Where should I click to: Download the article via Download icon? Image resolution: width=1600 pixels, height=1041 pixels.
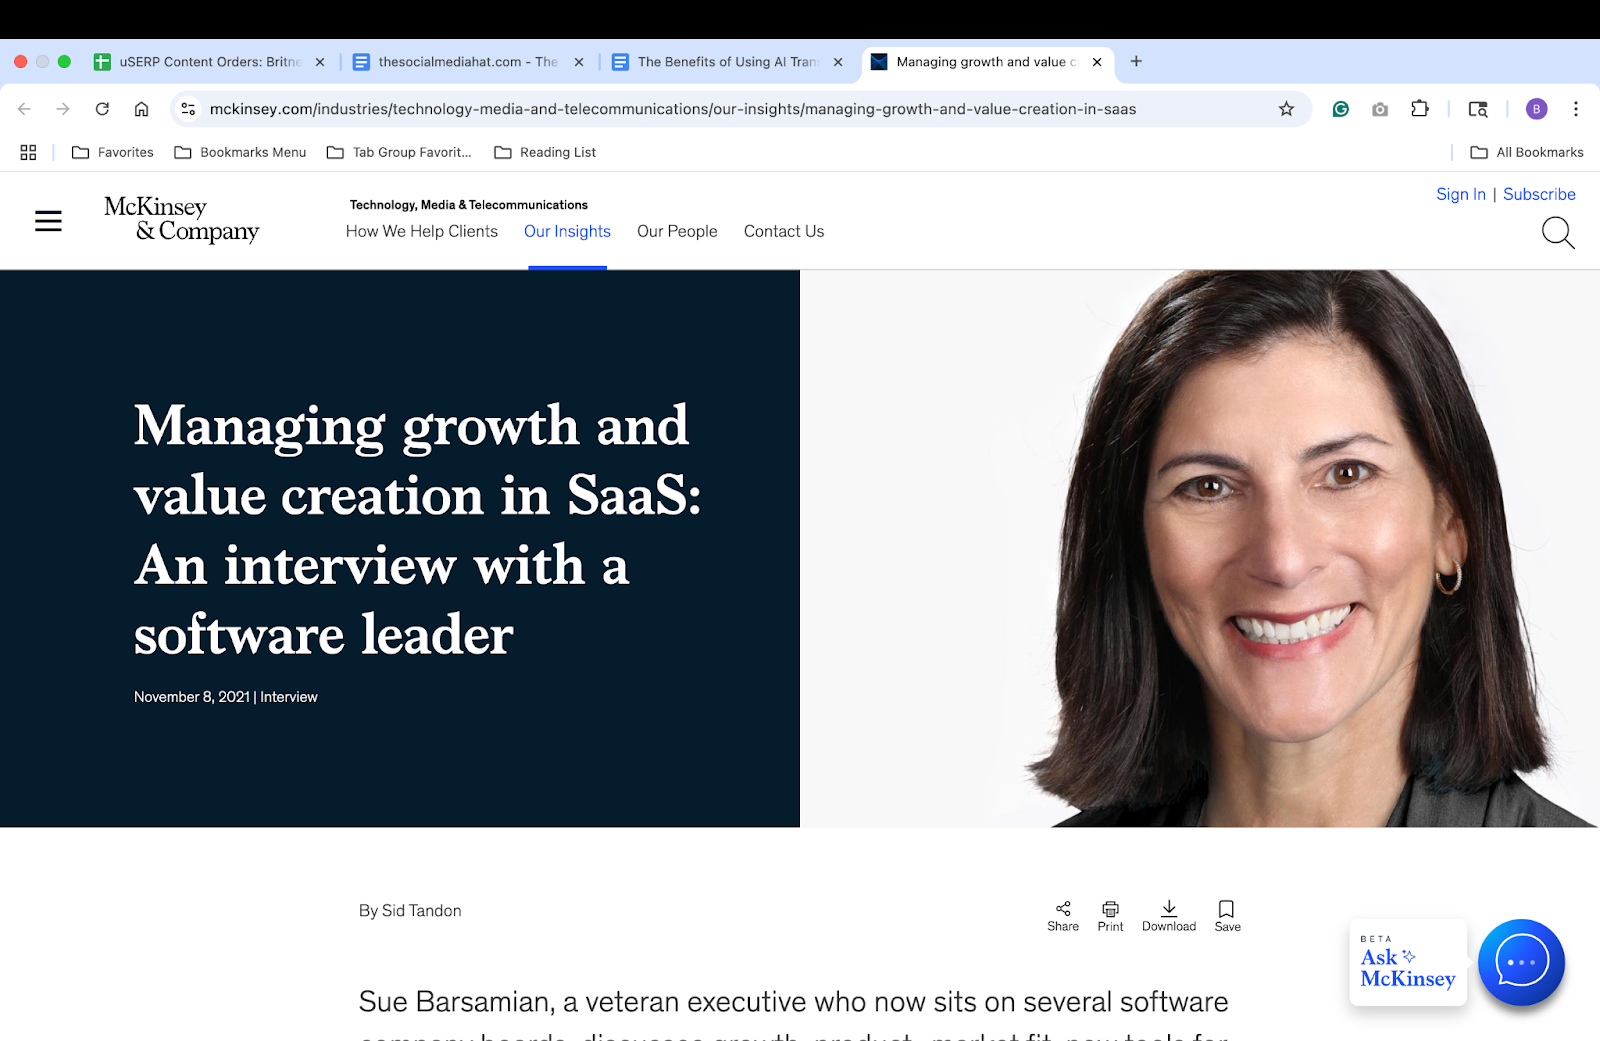[1169, 915]
